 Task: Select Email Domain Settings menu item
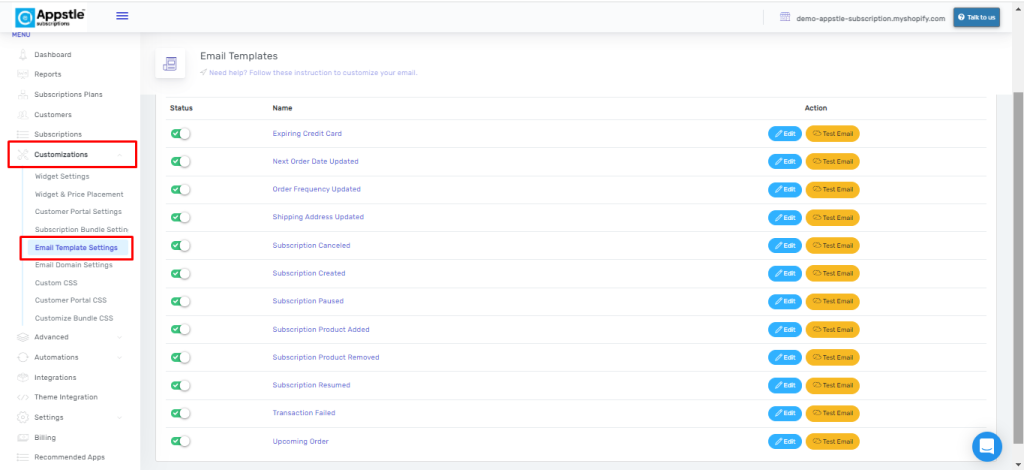tap(73, 265)
